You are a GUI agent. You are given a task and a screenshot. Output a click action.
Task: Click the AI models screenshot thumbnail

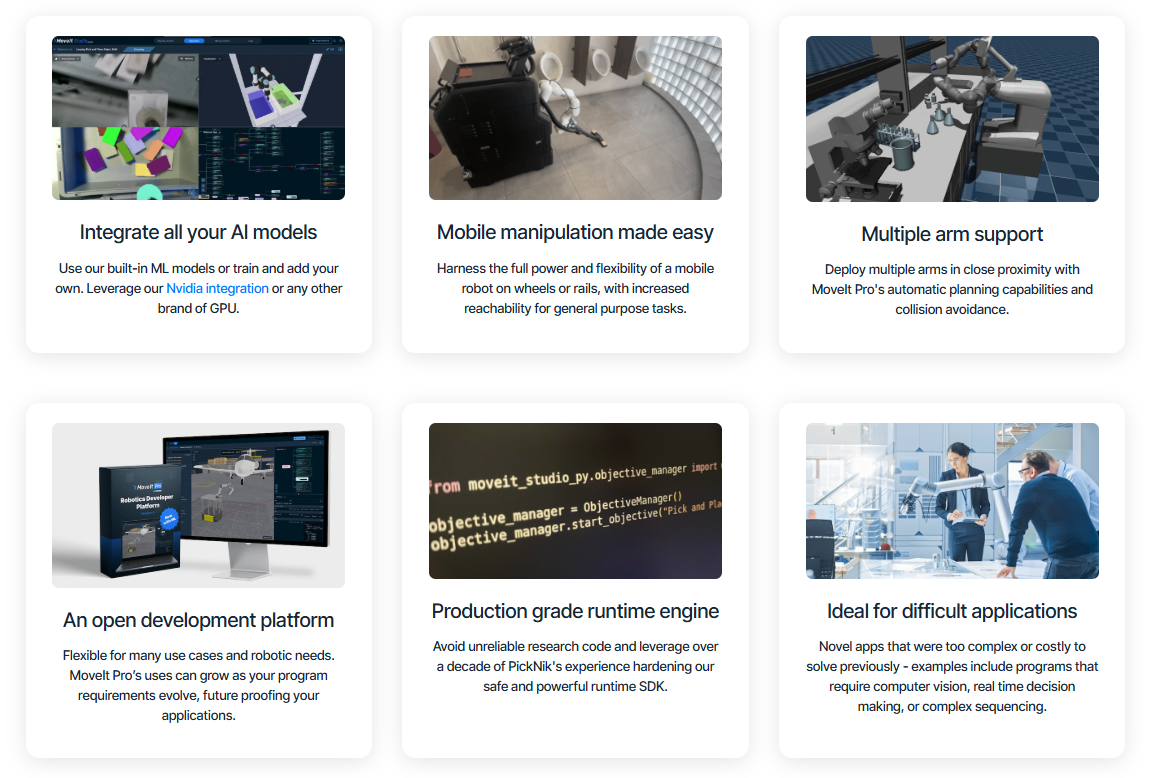click(x=198, y=118)
